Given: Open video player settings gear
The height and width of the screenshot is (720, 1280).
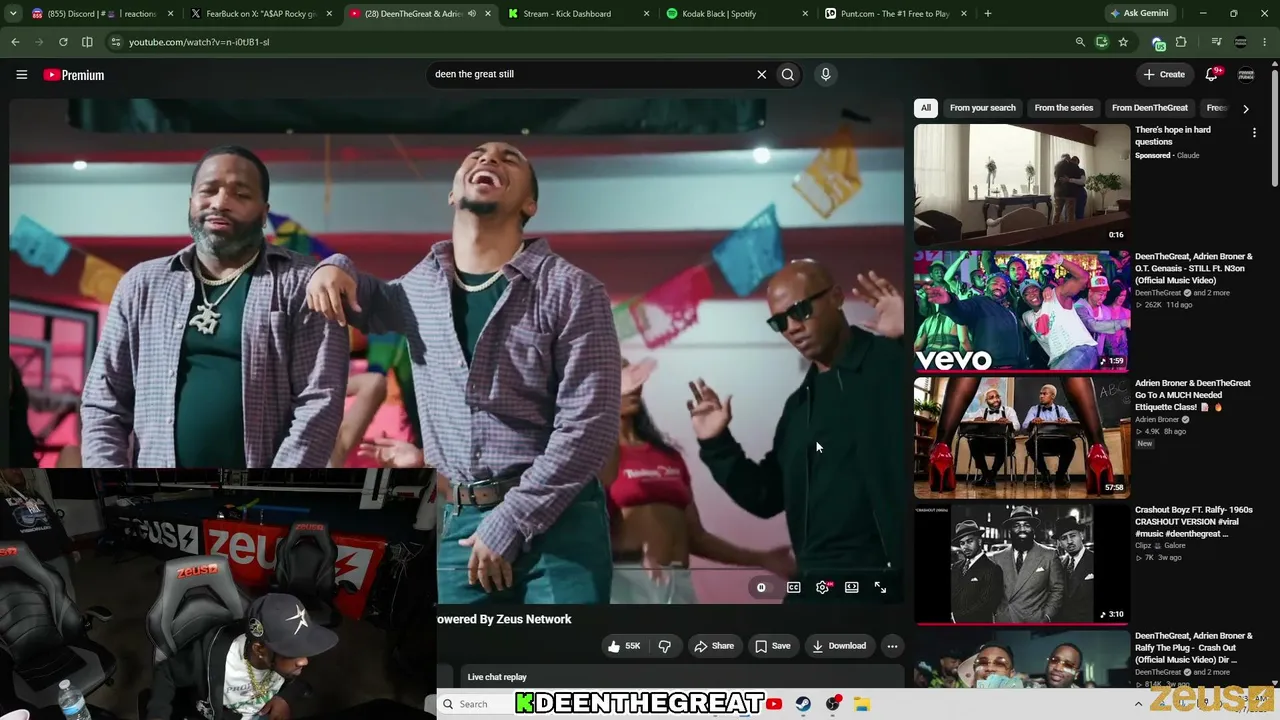Looking at the screenshot, I should tap(822, 588).
